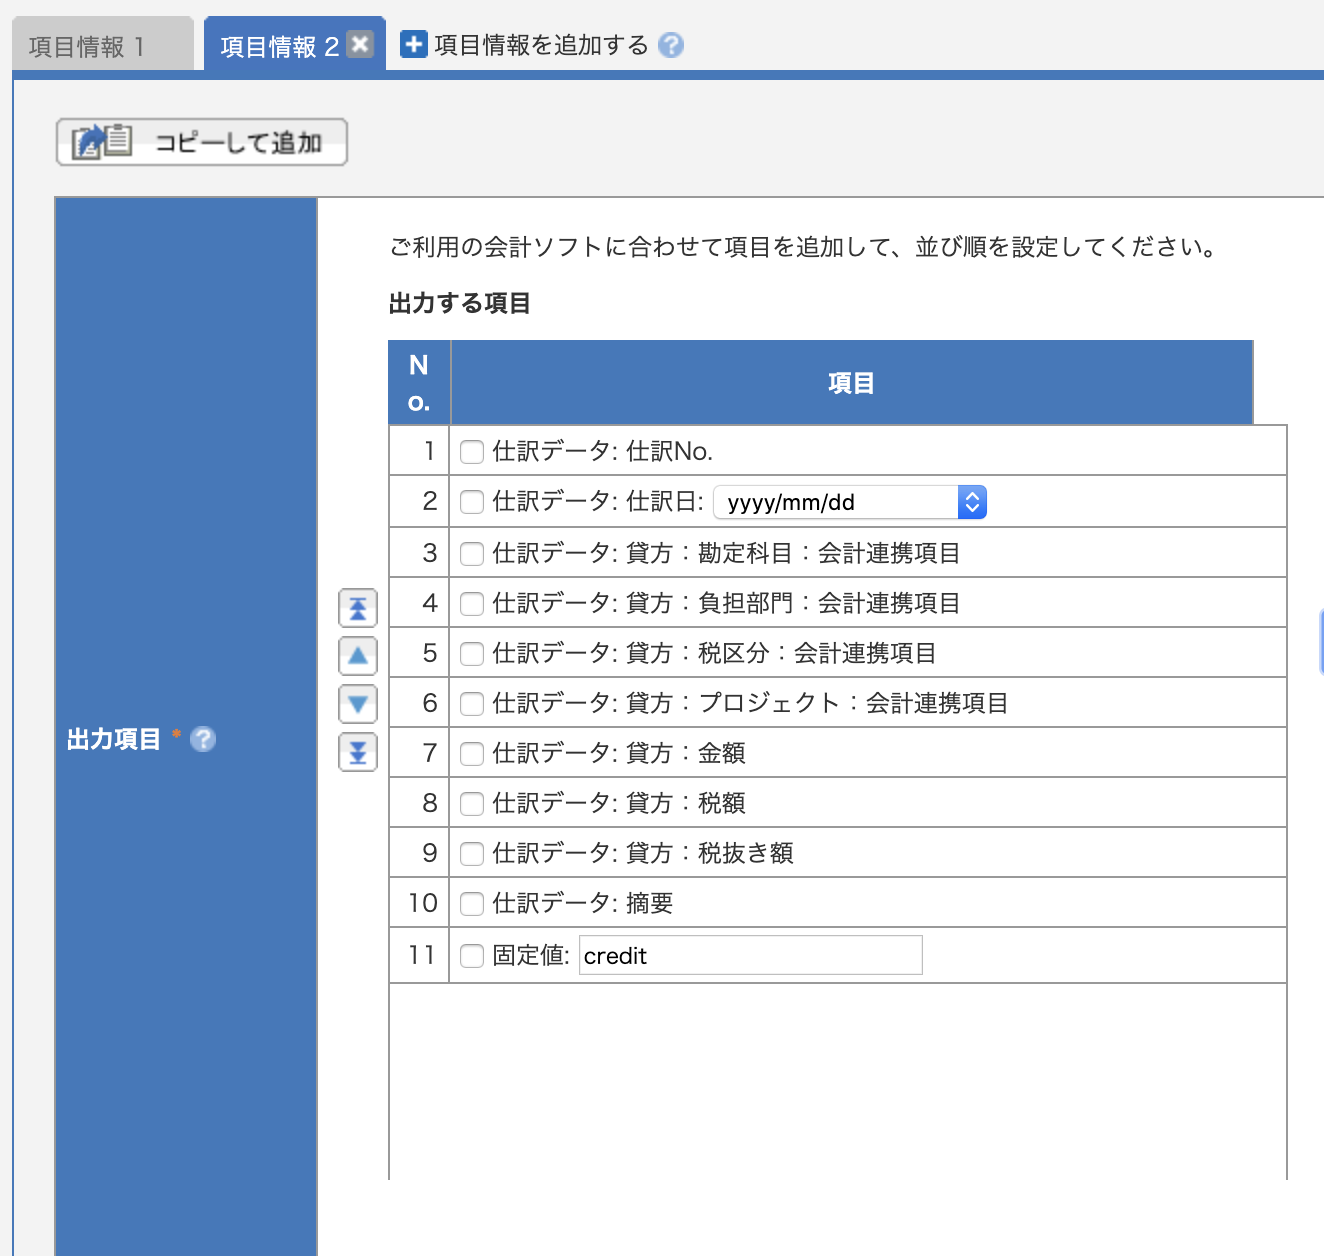Click the move-up arrow icon

[x=358, y=656]
